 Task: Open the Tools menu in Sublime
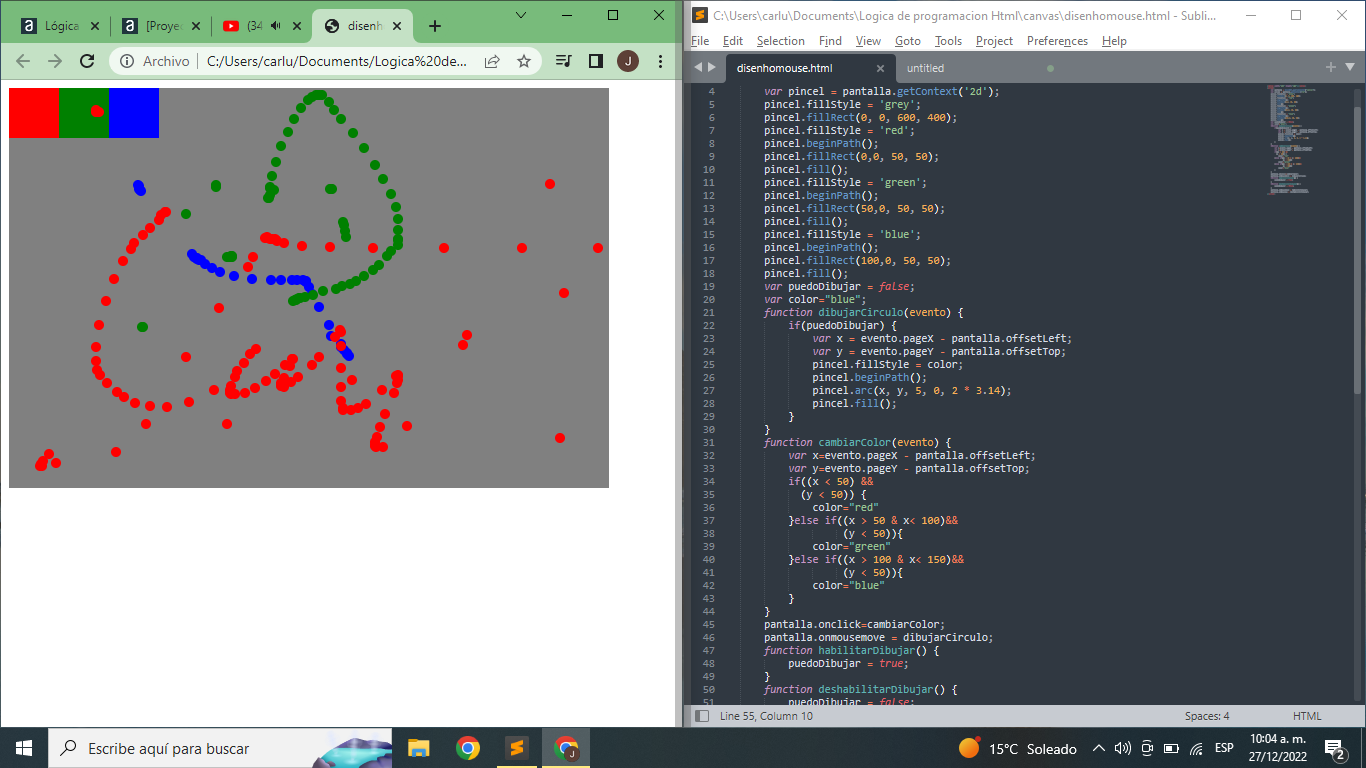coord(948,41)
